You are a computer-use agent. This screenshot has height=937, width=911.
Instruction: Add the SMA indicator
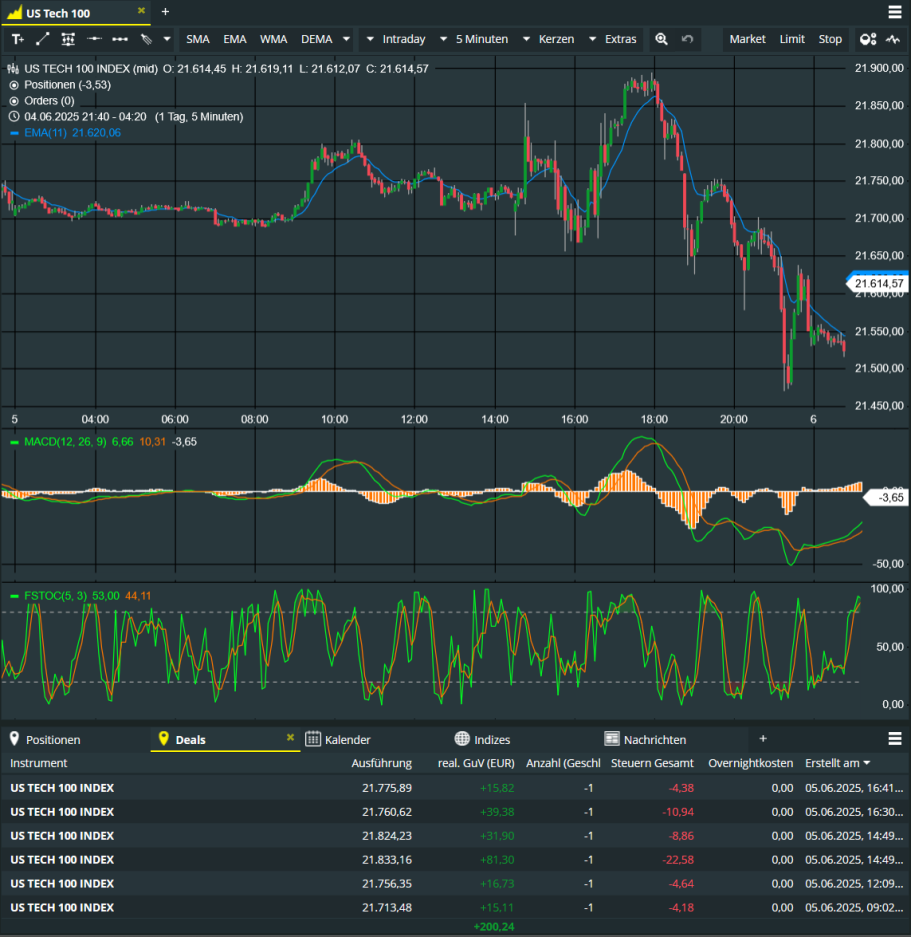(197, 39)
